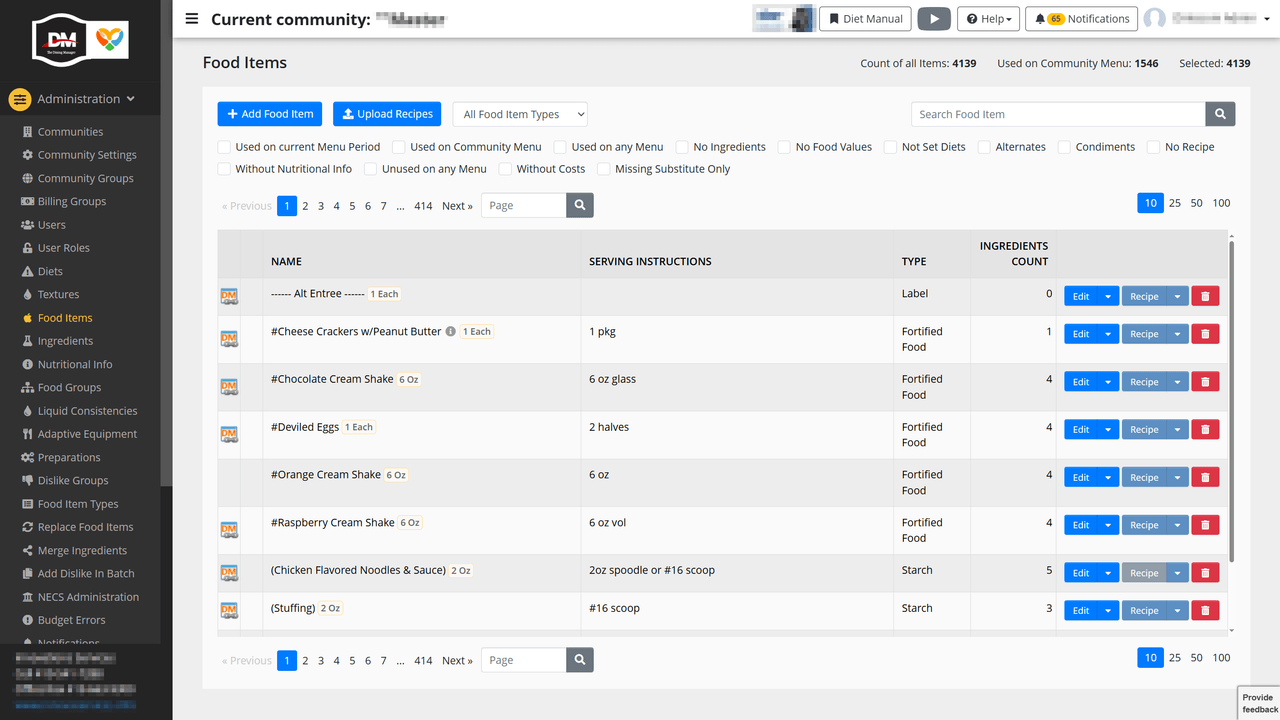Open Recipe dropdown arrow for #Cheese Crackers
The width and height of the screenshot is (1280, 720).
[x=1178, y=334]
